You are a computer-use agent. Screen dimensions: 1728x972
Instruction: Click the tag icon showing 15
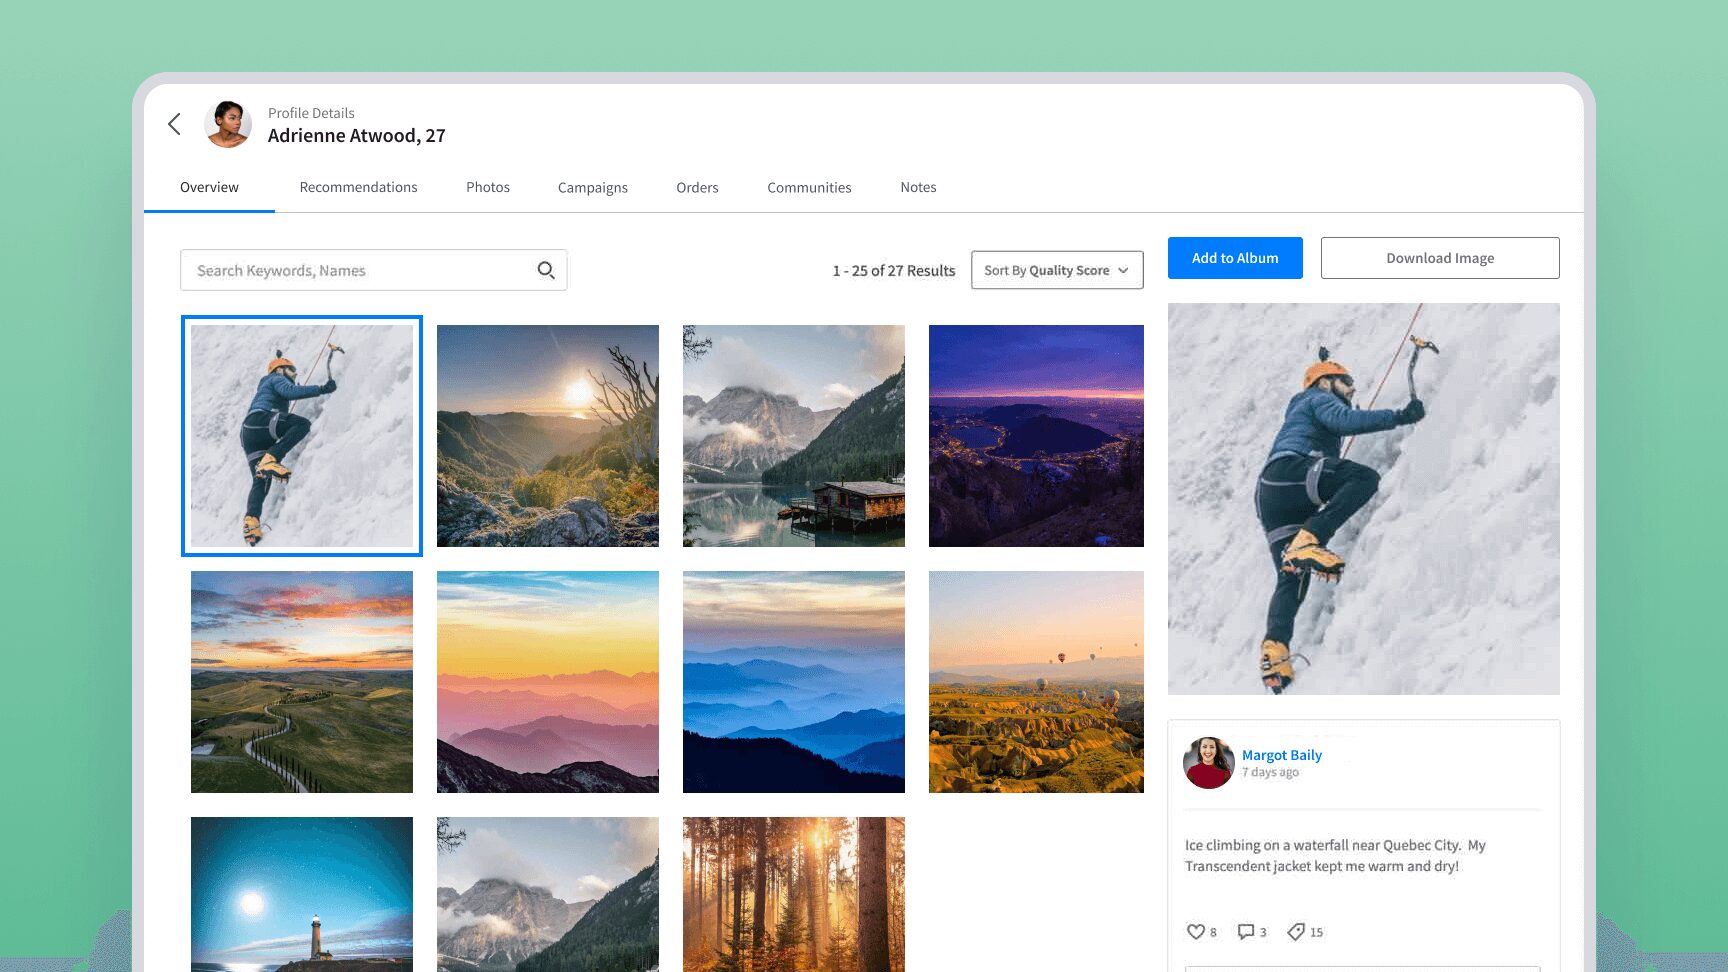pyautogui.click(x=1296, y=932)
